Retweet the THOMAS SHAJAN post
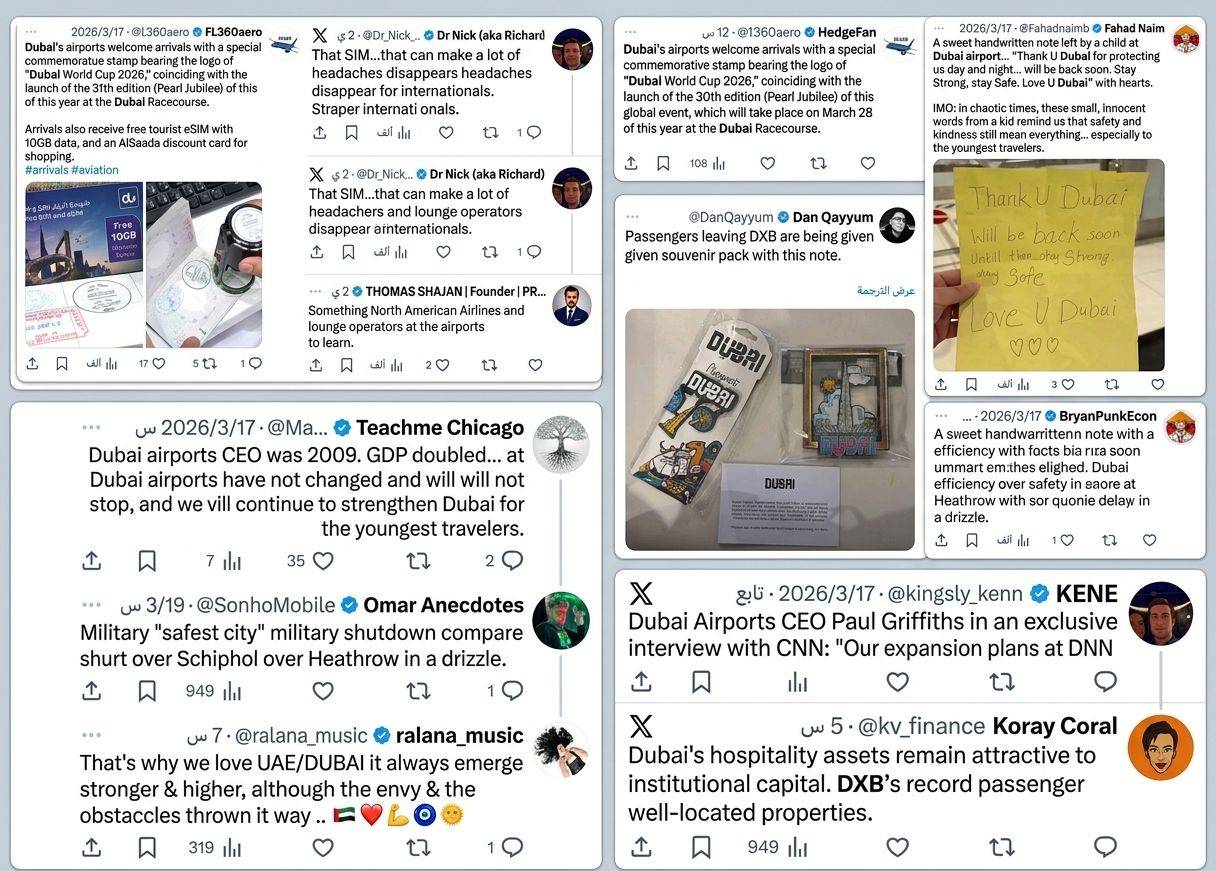Image resolution: width=1216 pixels, height=871 pixels. coord(489,365)
